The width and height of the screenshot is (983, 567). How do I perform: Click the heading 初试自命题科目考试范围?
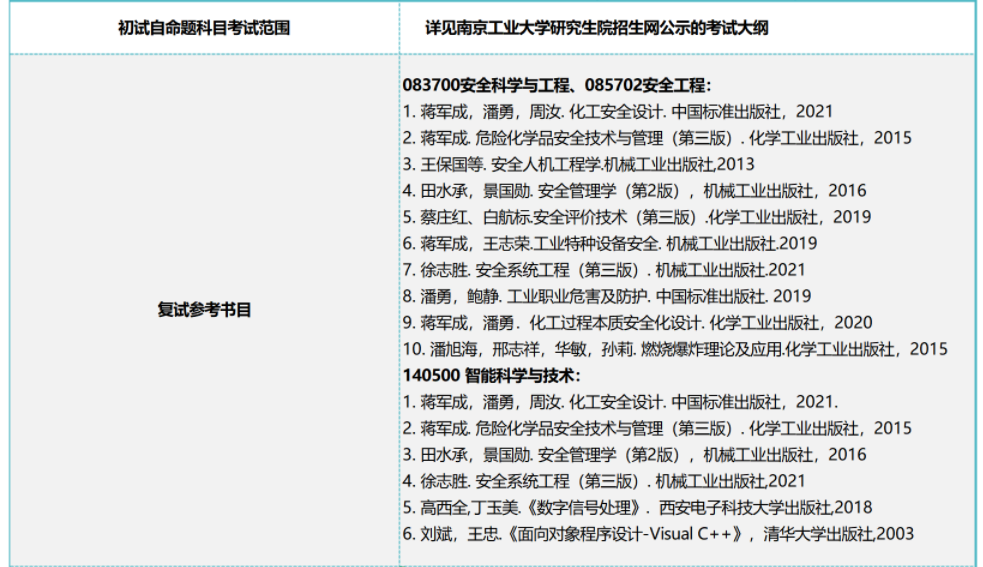pos(204,28)
